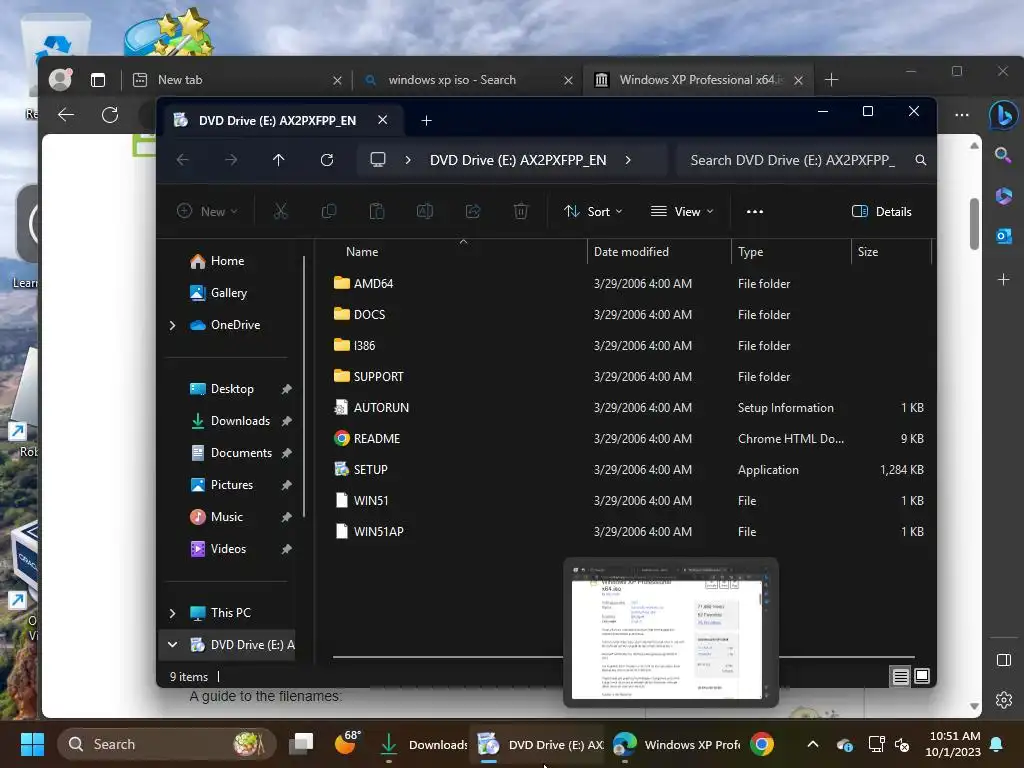Switch to Windows XP Professional x64 Edge tab
The image size is (1024, 768).
tap(697, 80)
